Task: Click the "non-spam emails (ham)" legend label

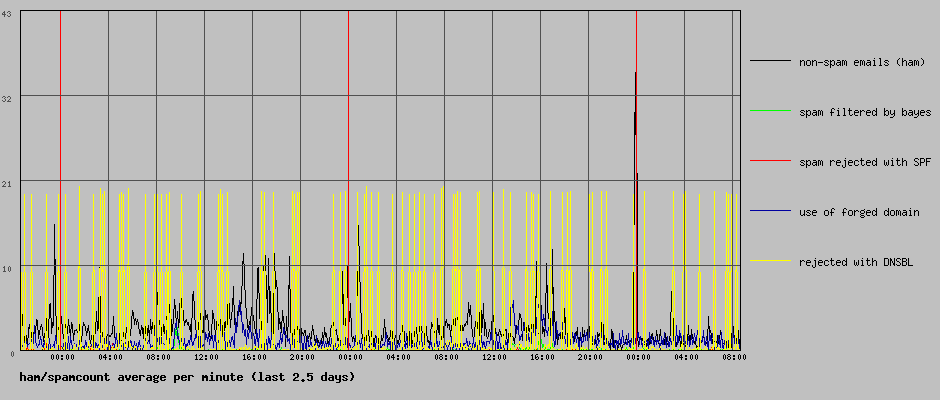Action: point(862,62)
